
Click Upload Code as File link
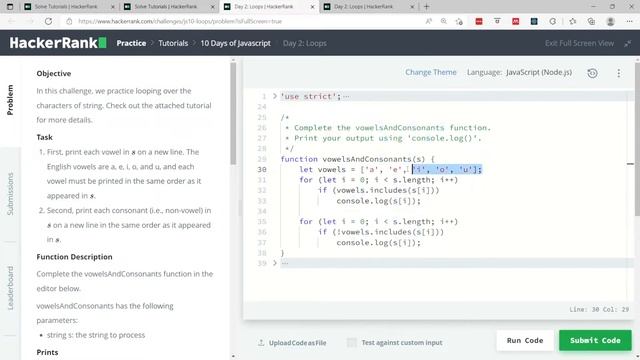[297, 343]
